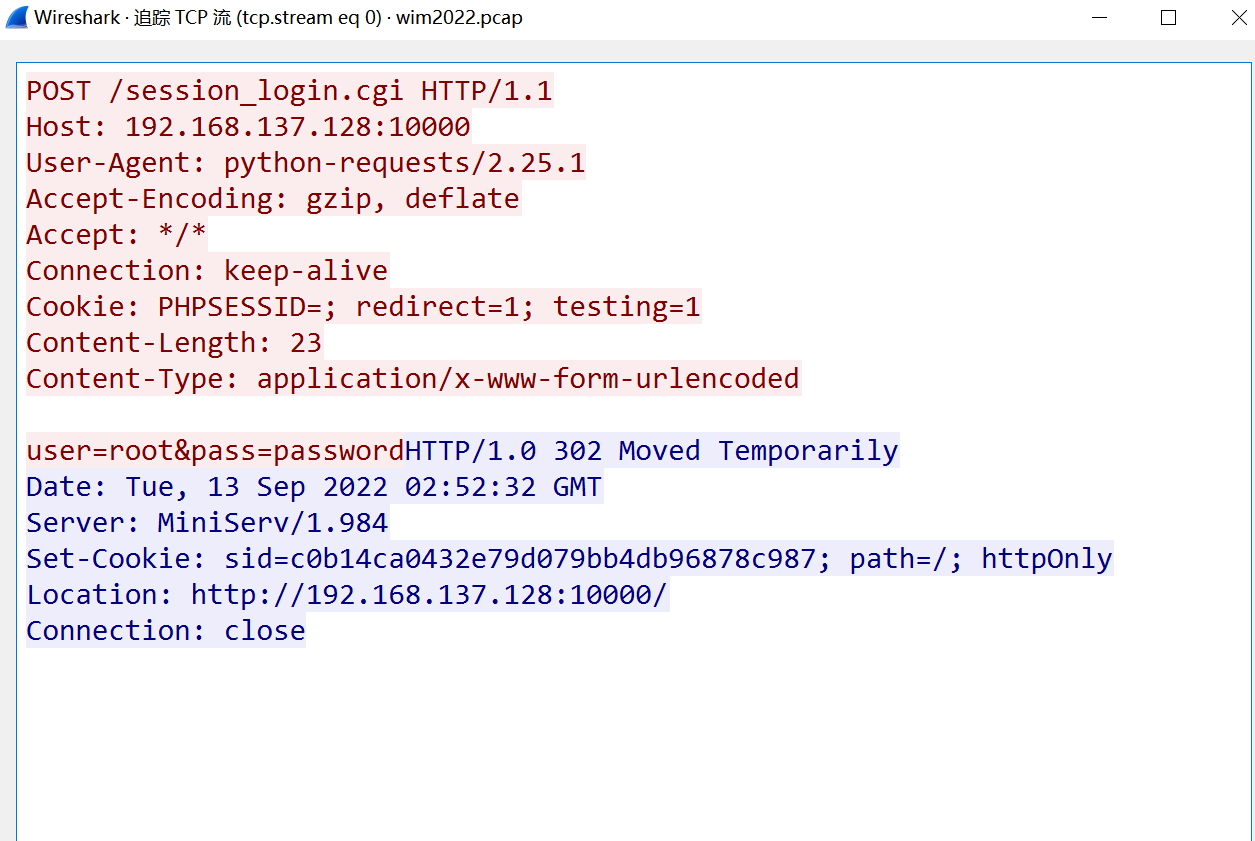The height and width of the screenshot is (841, 1255).
Task: Click the Content-Length value 23
Action: point(308,342)
